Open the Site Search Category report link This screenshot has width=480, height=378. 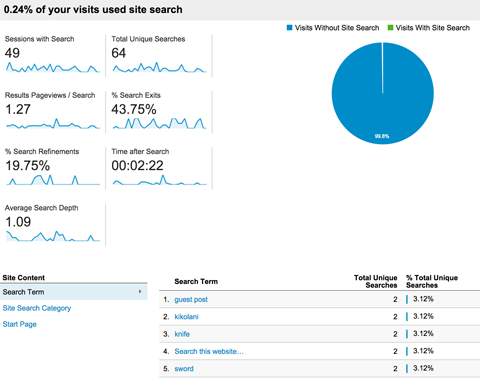pos(37,308)
